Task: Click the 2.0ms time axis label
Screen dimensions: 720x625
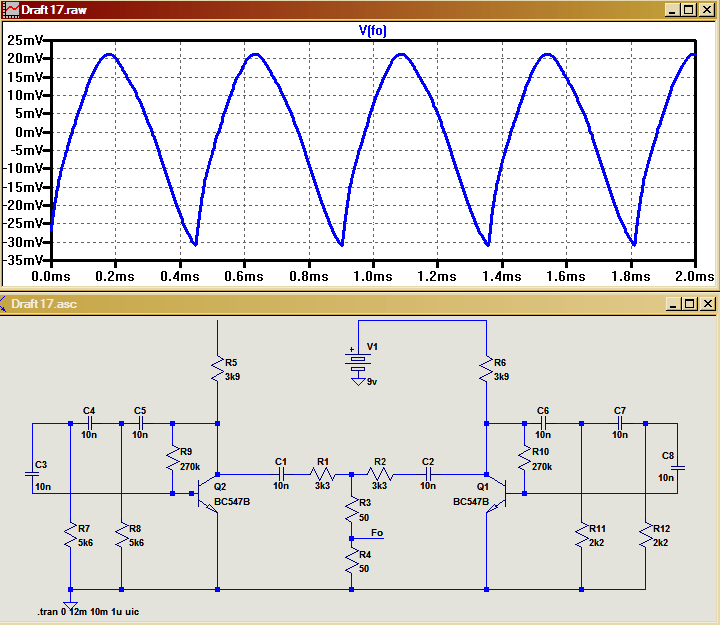Action: tap(695, 276)
